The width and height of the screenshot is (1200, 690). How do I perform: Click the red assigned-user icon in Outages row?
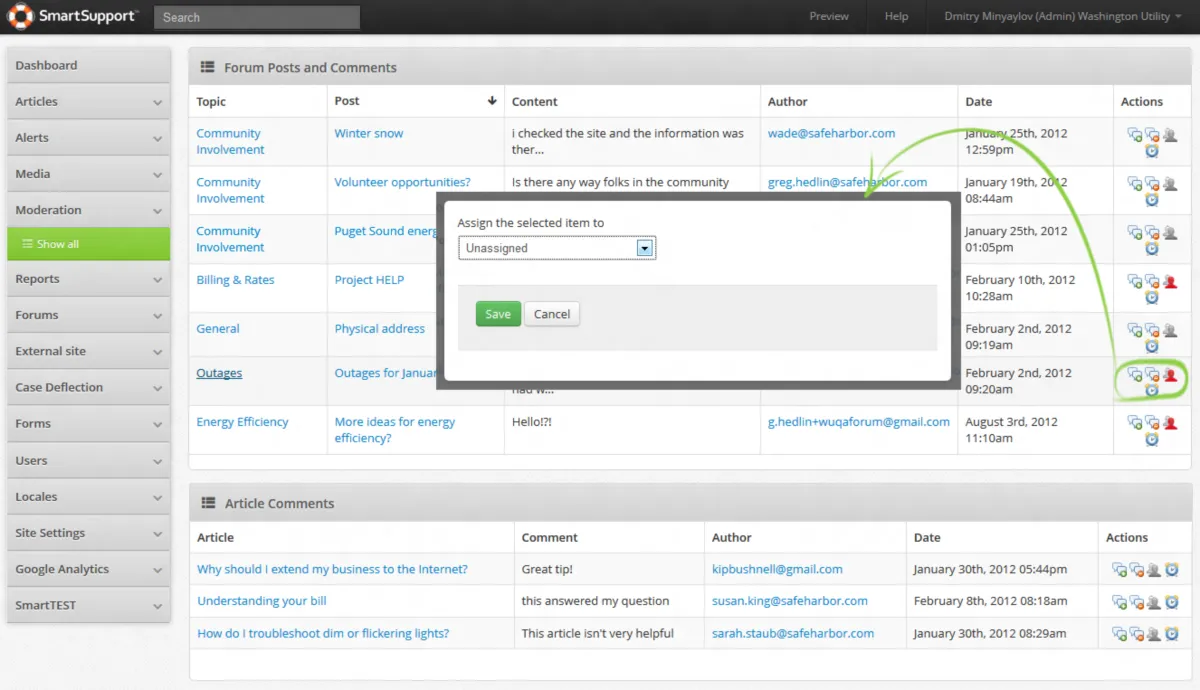pos(1170,375)
